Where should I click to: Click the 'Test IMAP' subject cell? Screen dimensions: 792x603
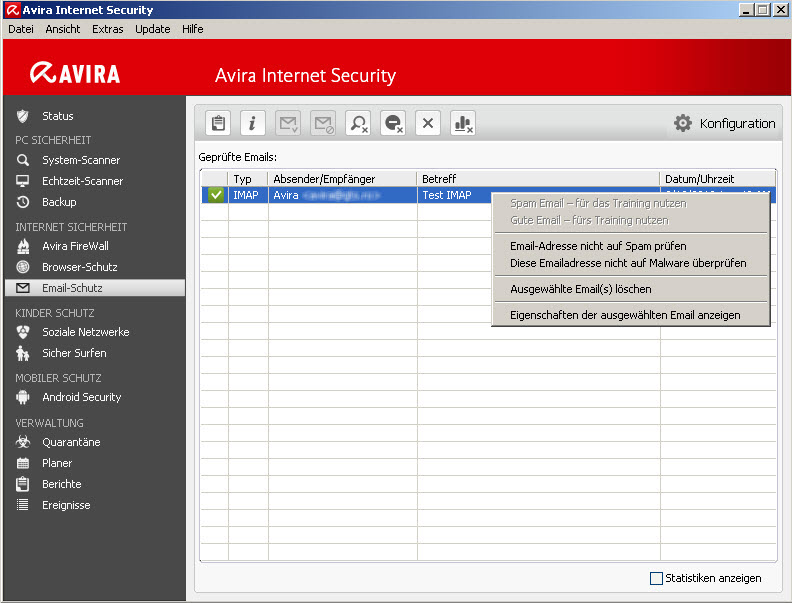tap(447, 195)
